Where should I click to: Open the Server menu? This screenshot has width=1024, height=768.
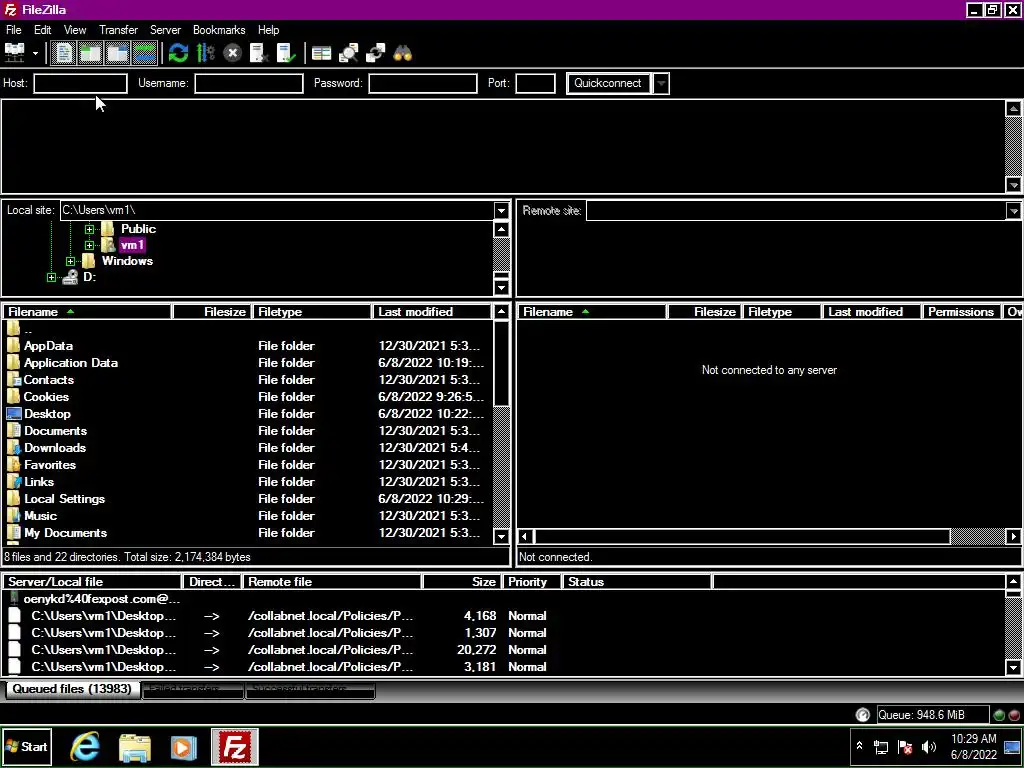coord(165,30)
